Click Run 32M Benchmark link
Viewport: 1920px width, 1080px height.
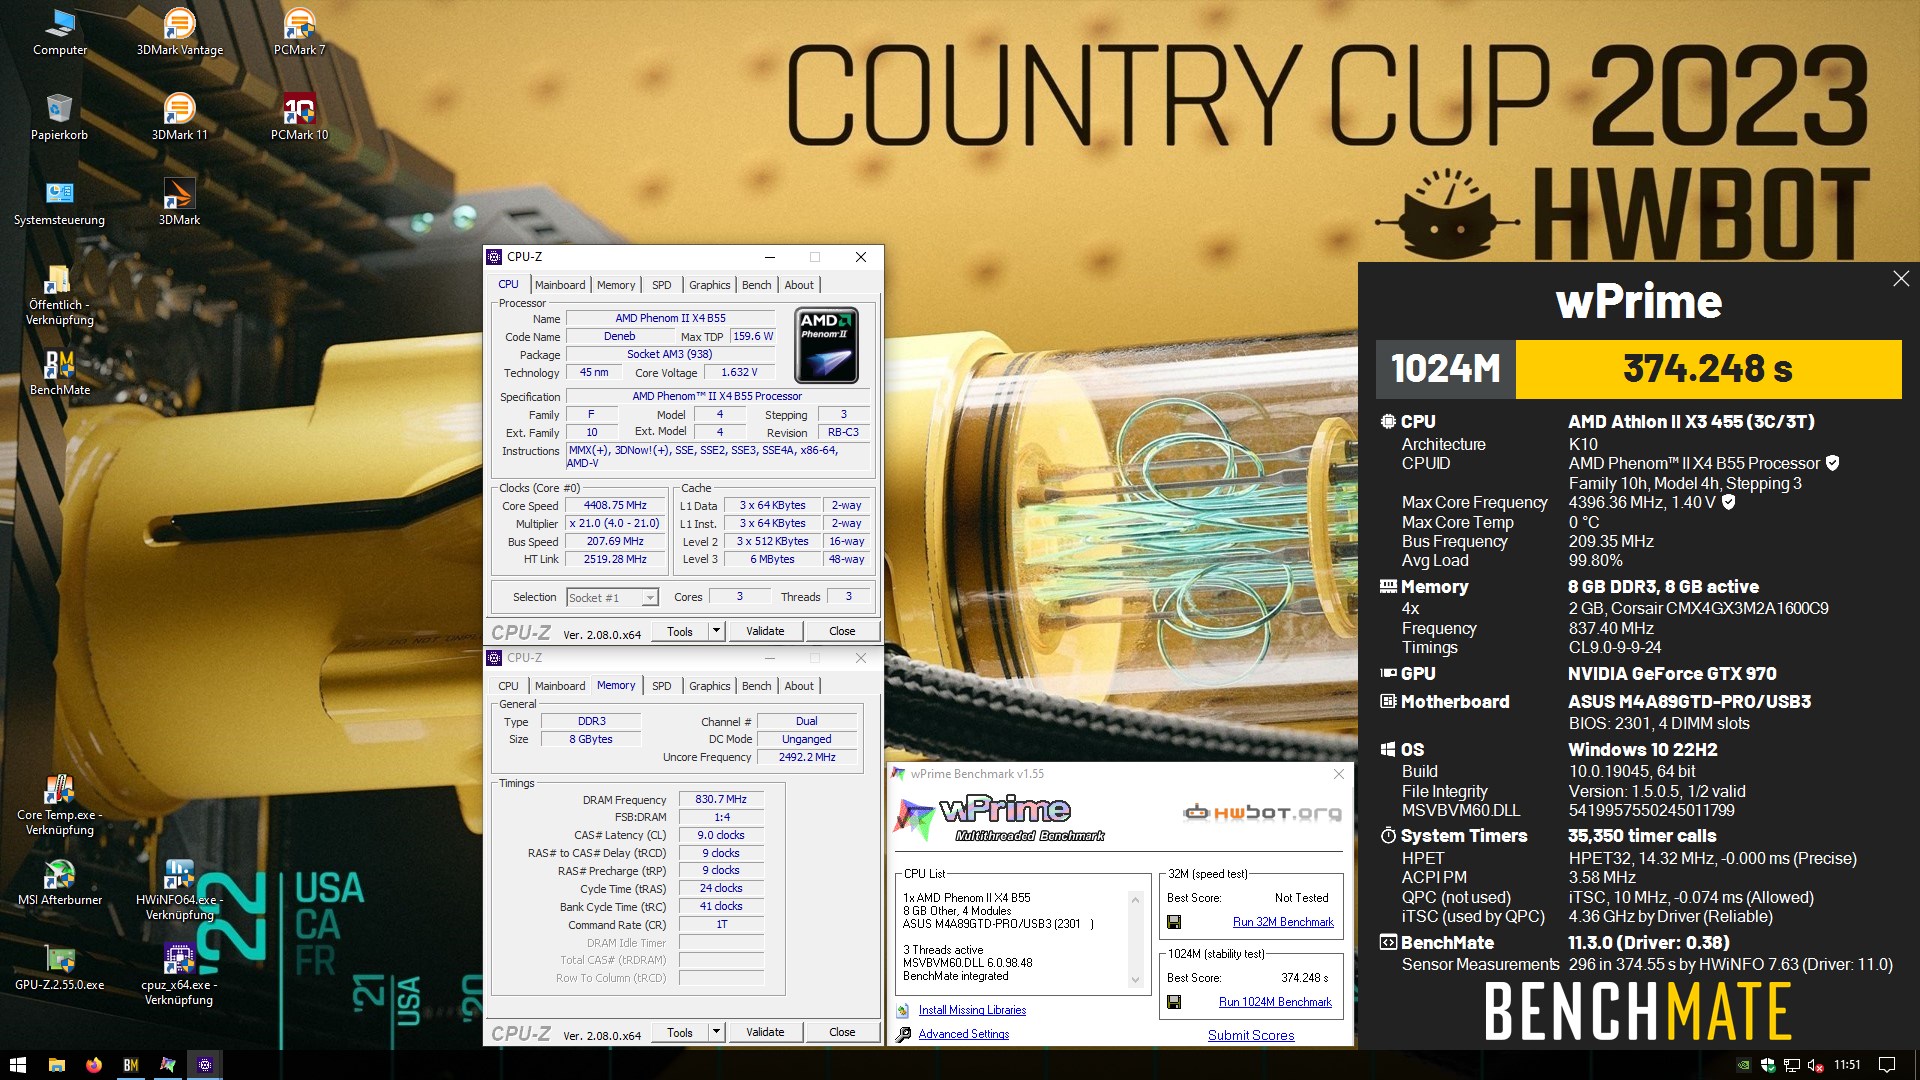click(x=1283, y=922)
